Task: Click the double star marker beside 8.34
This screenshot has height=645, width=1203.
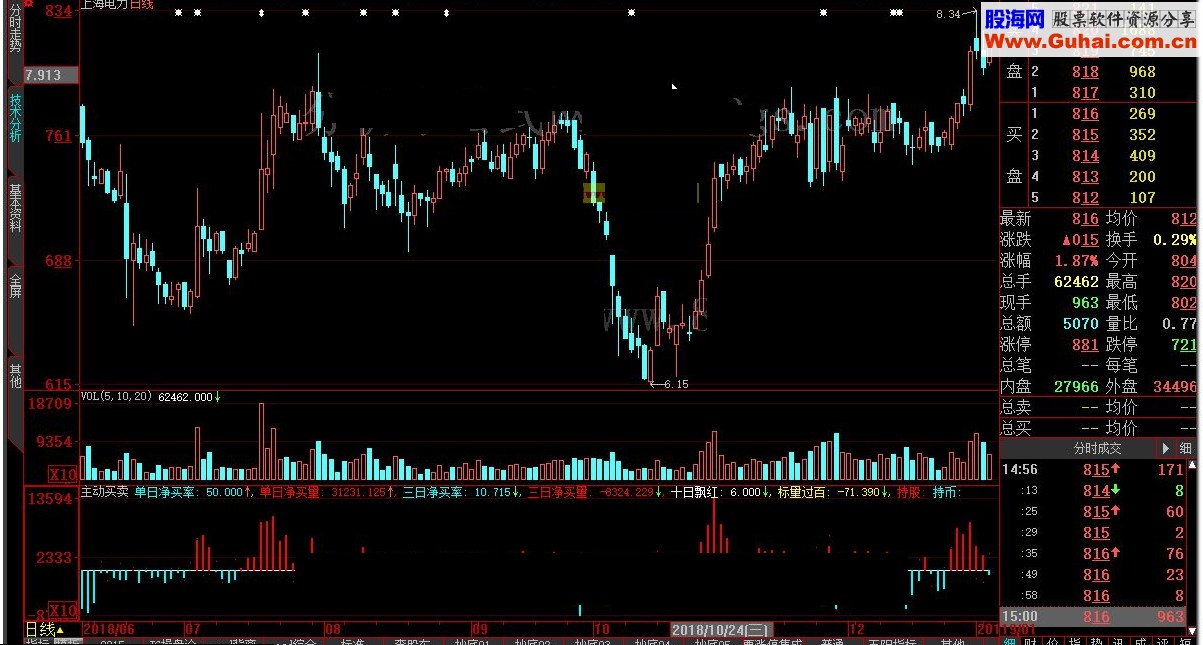Action: (x=897, y=13)
